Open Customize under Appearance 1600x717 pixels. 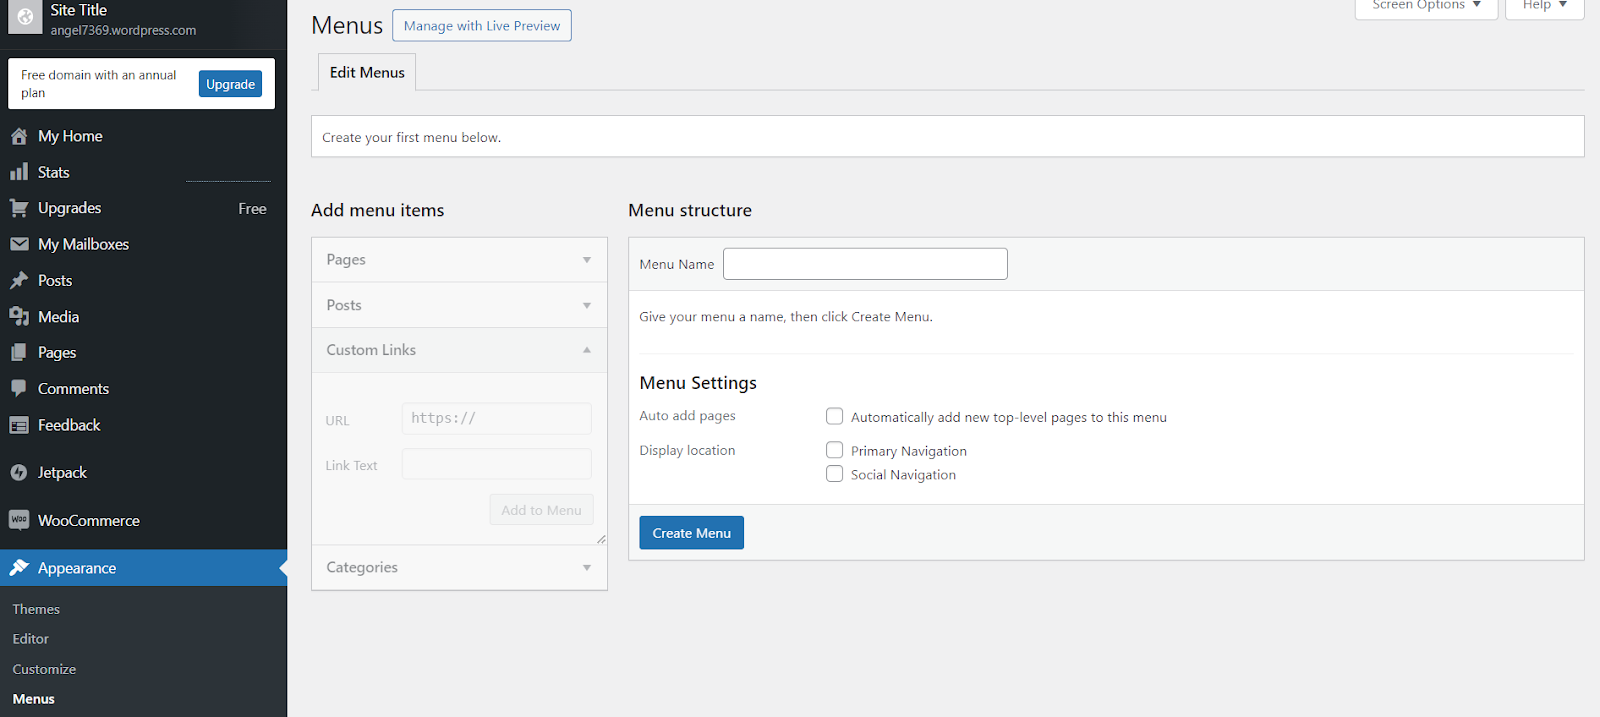tap(44, 669)
